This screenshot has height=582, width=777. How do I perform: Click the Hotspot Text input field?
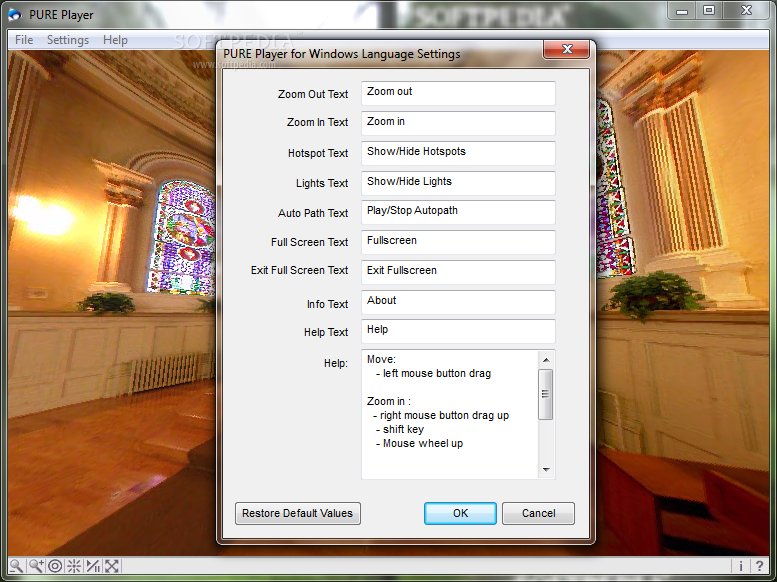tap(458, 153)
